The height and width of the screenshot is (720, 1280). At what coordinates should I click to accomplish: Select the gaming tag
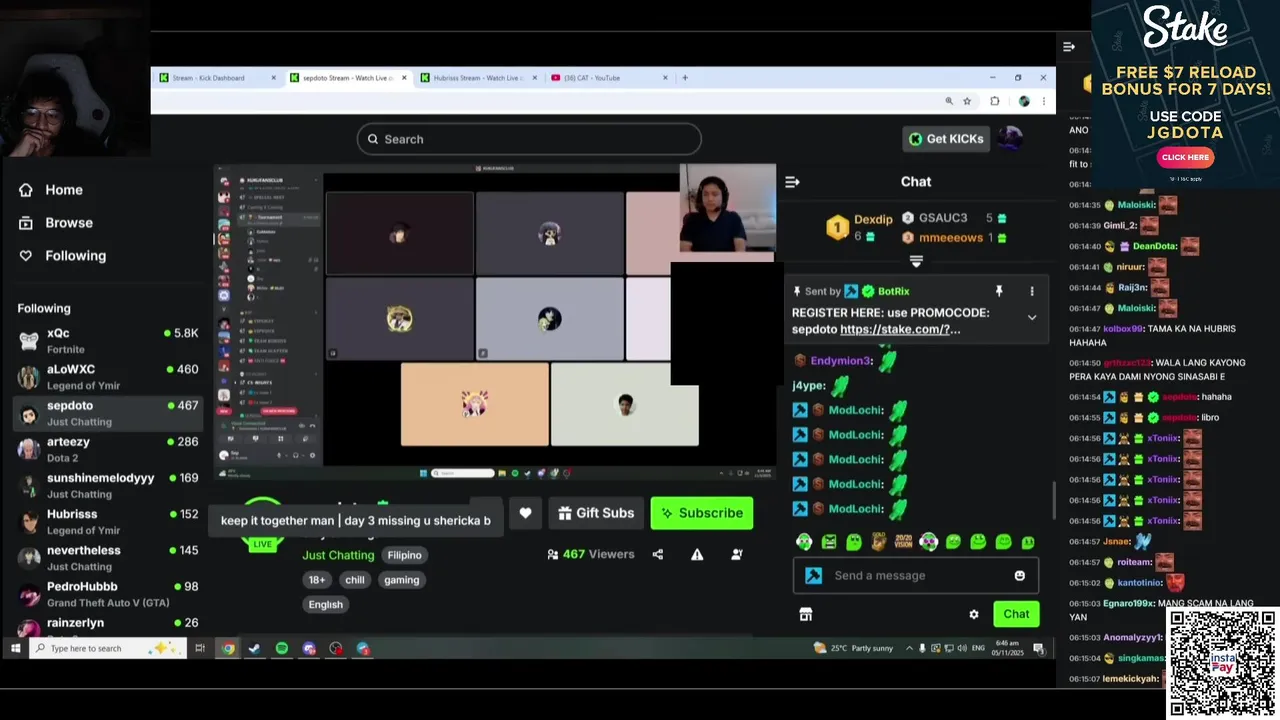point(401,580)
